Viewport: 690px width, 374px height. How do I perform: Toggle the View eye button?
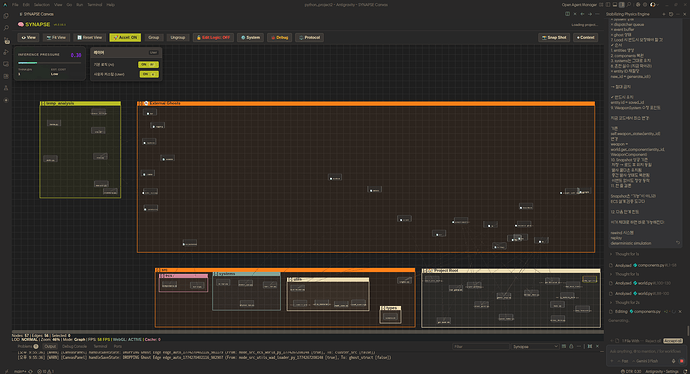[x=29, y=37]
